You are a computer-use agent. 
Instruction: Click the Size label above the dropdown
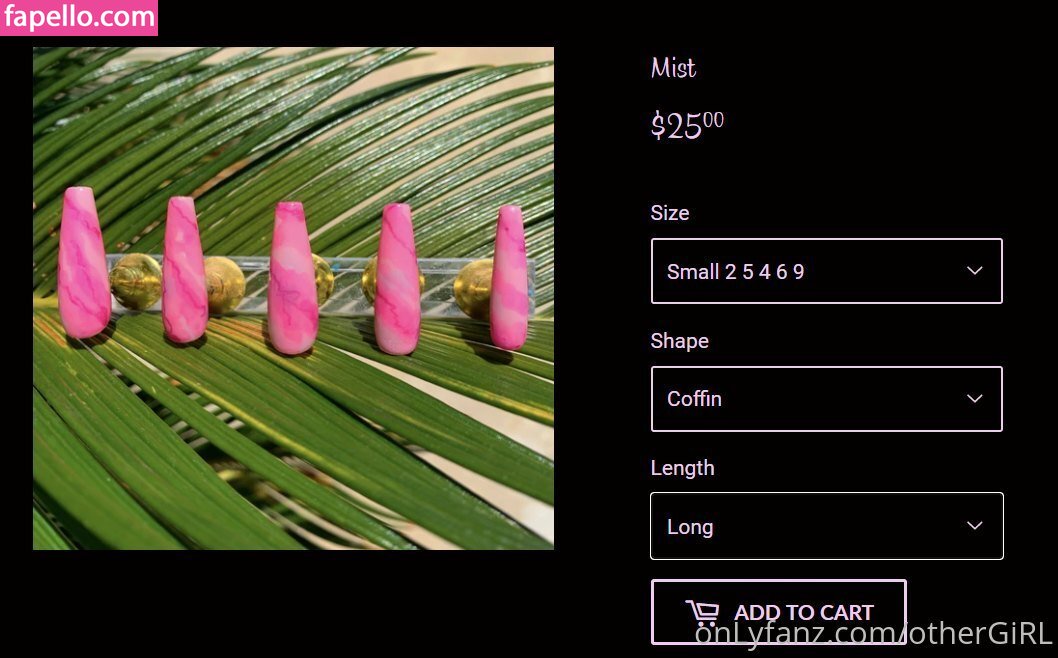pyautogui.click(x=670, y=213)
